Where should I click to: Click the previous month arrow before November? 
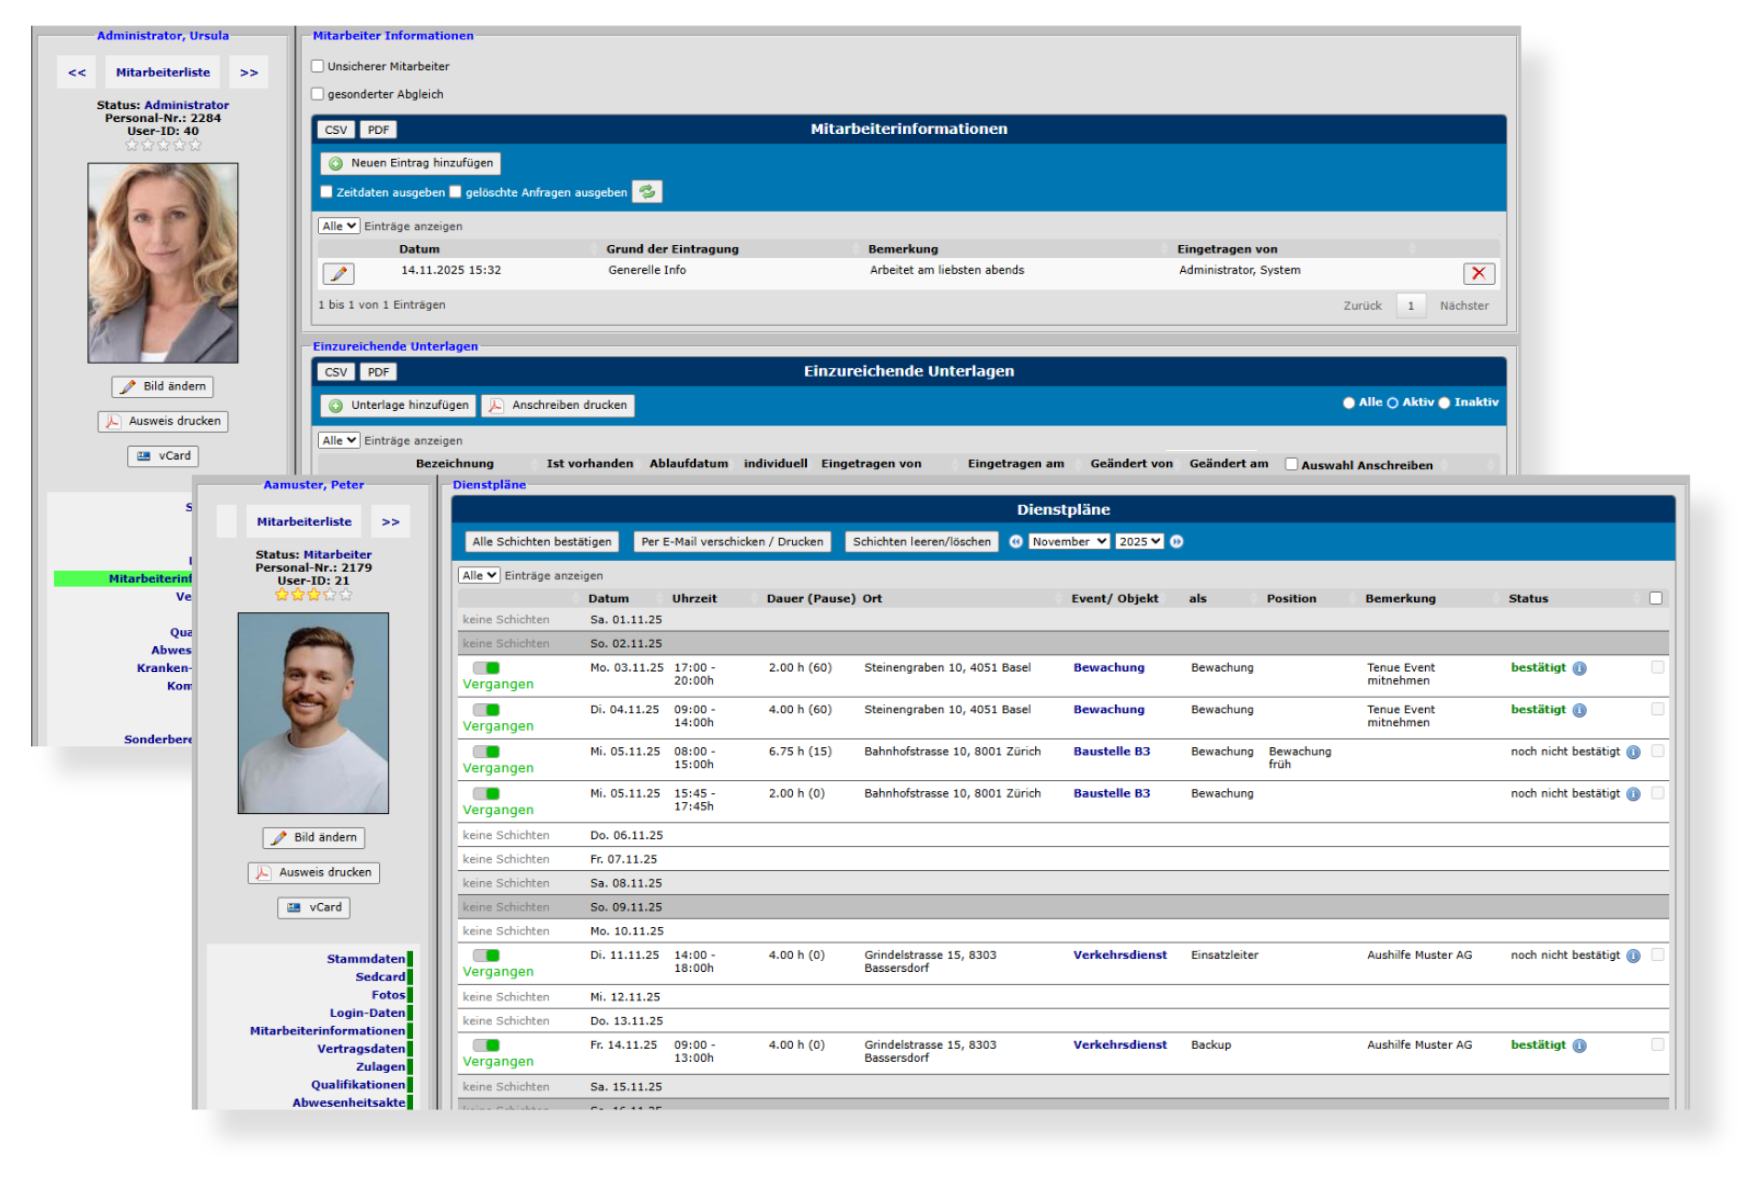tap(1016, 542)
